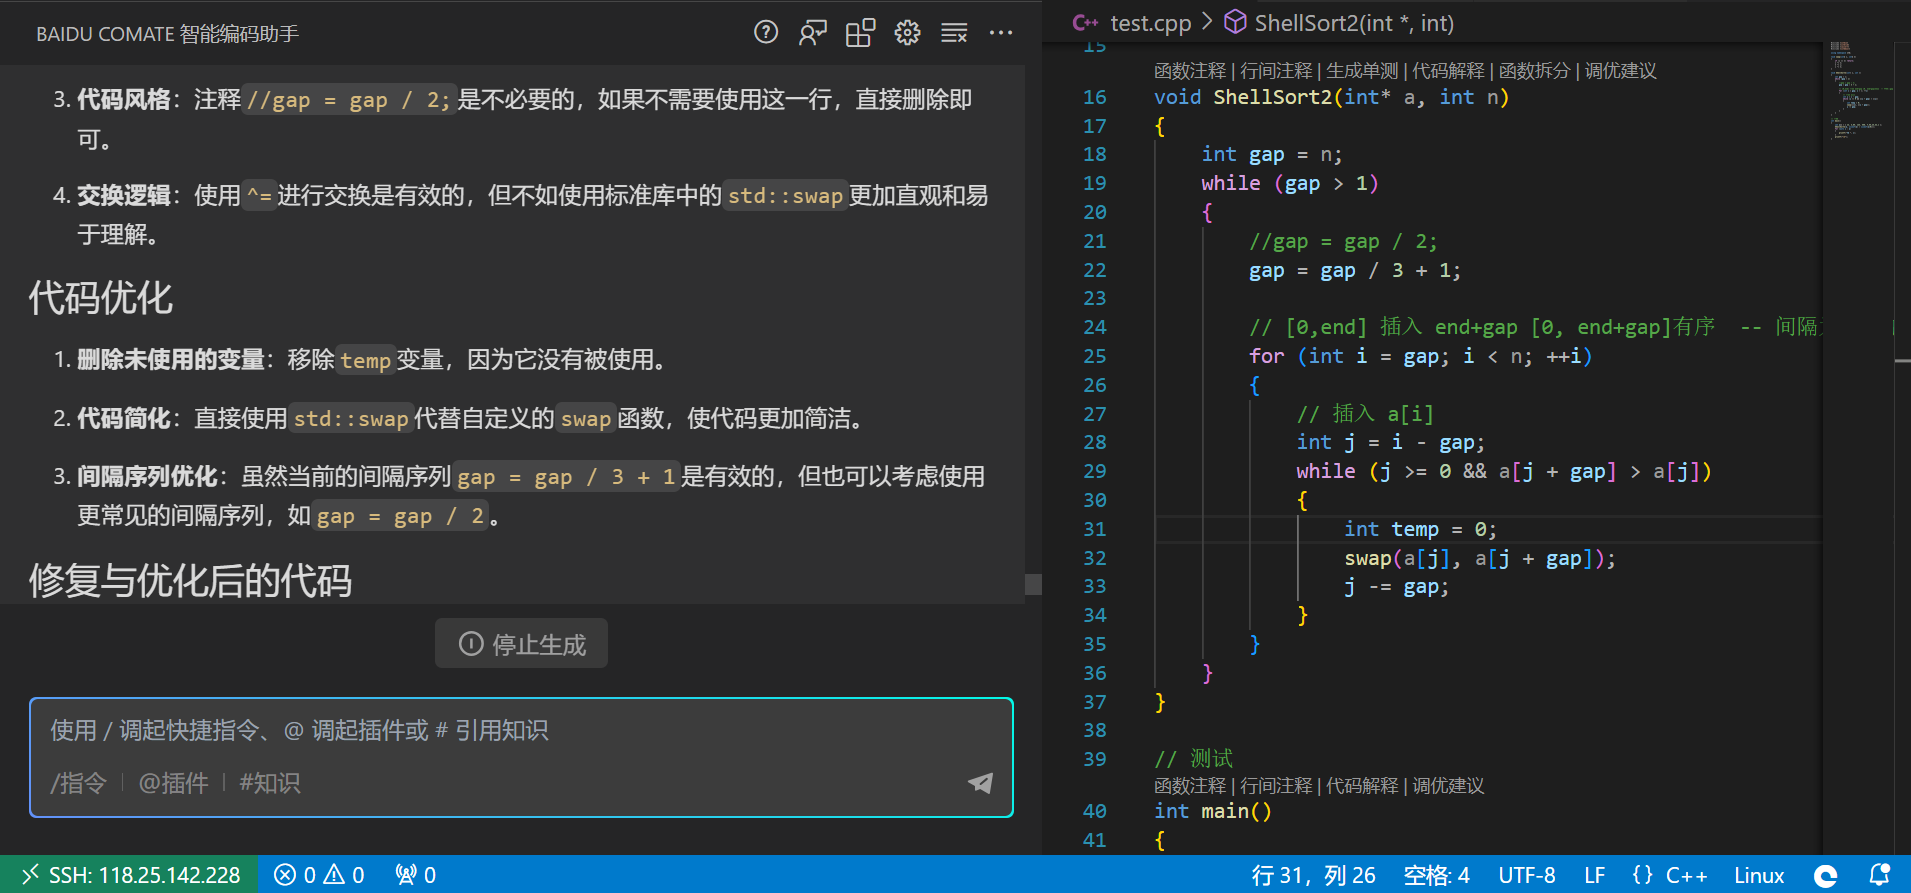Open the Comate more actions ellipsis
Screen dimensions: 1911x893
click(1001, 33)
